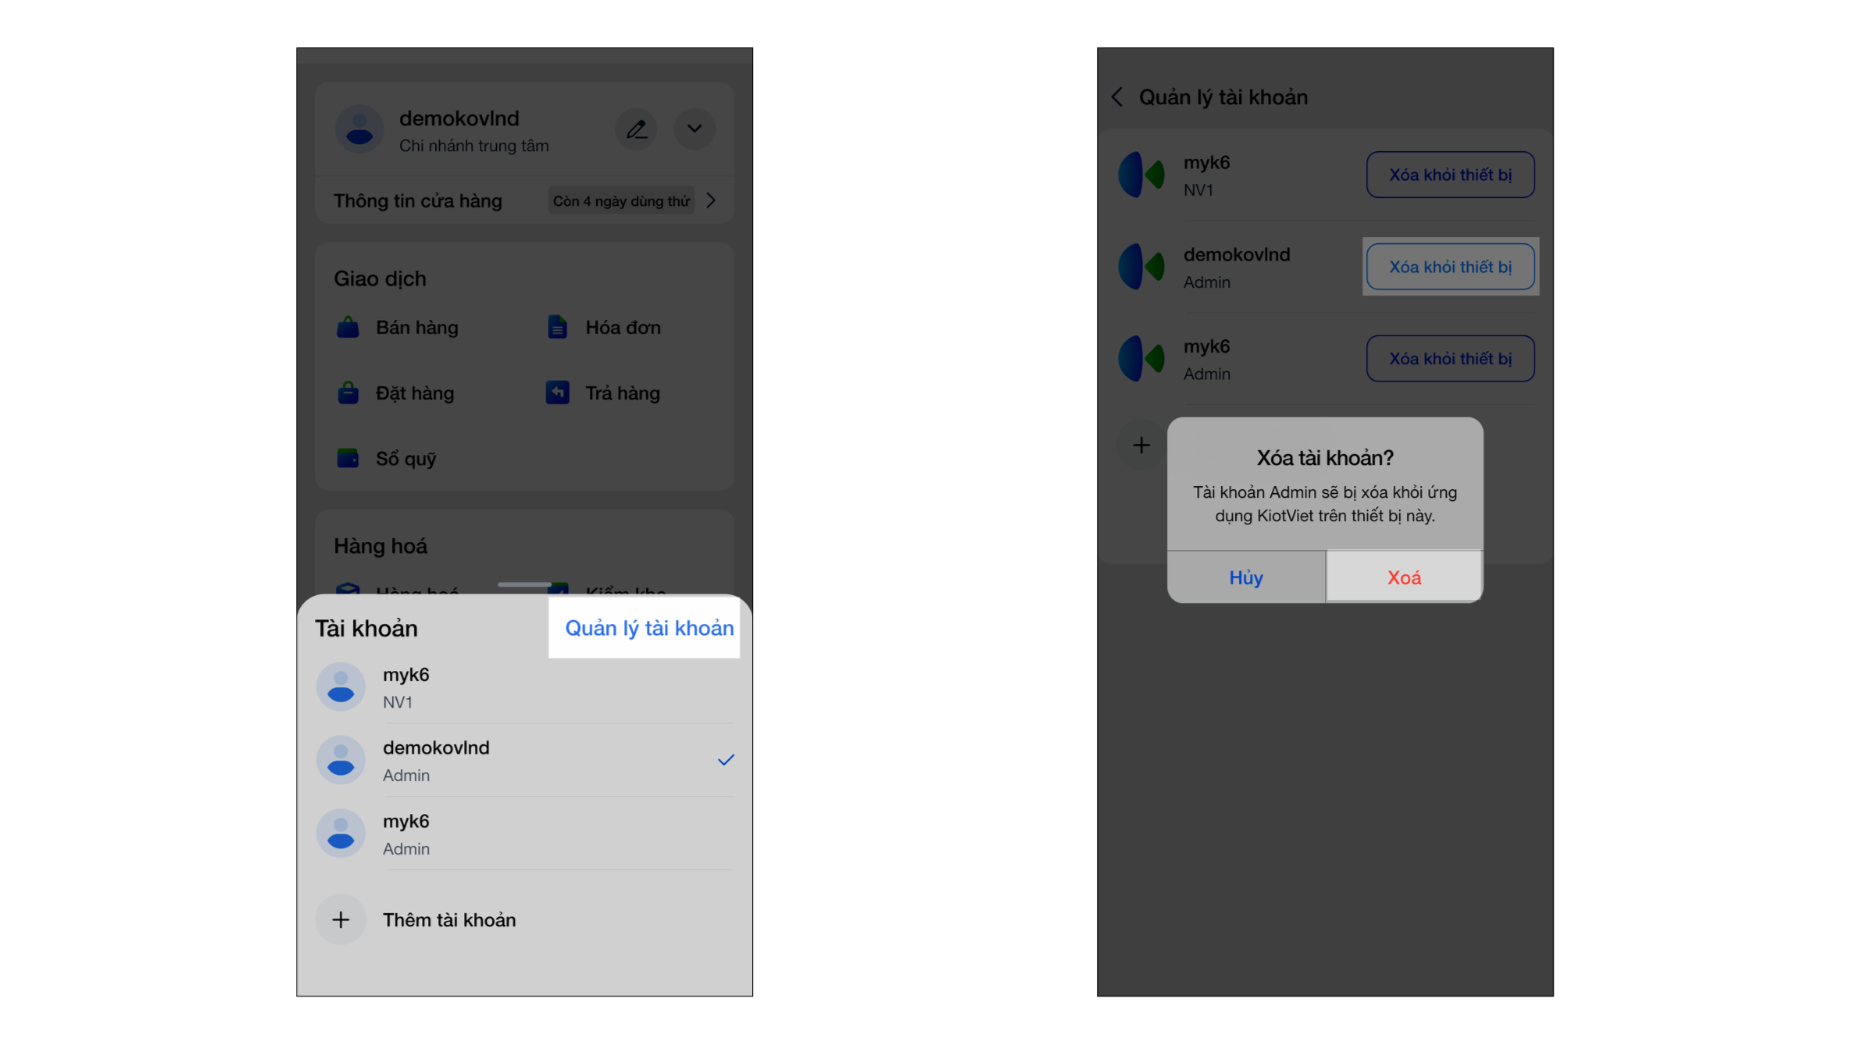The width and height of the screenshot is (1852, 1042).
Task: Click the plus icon for Thêm tài khoản
Action: (x=341, y=920)
